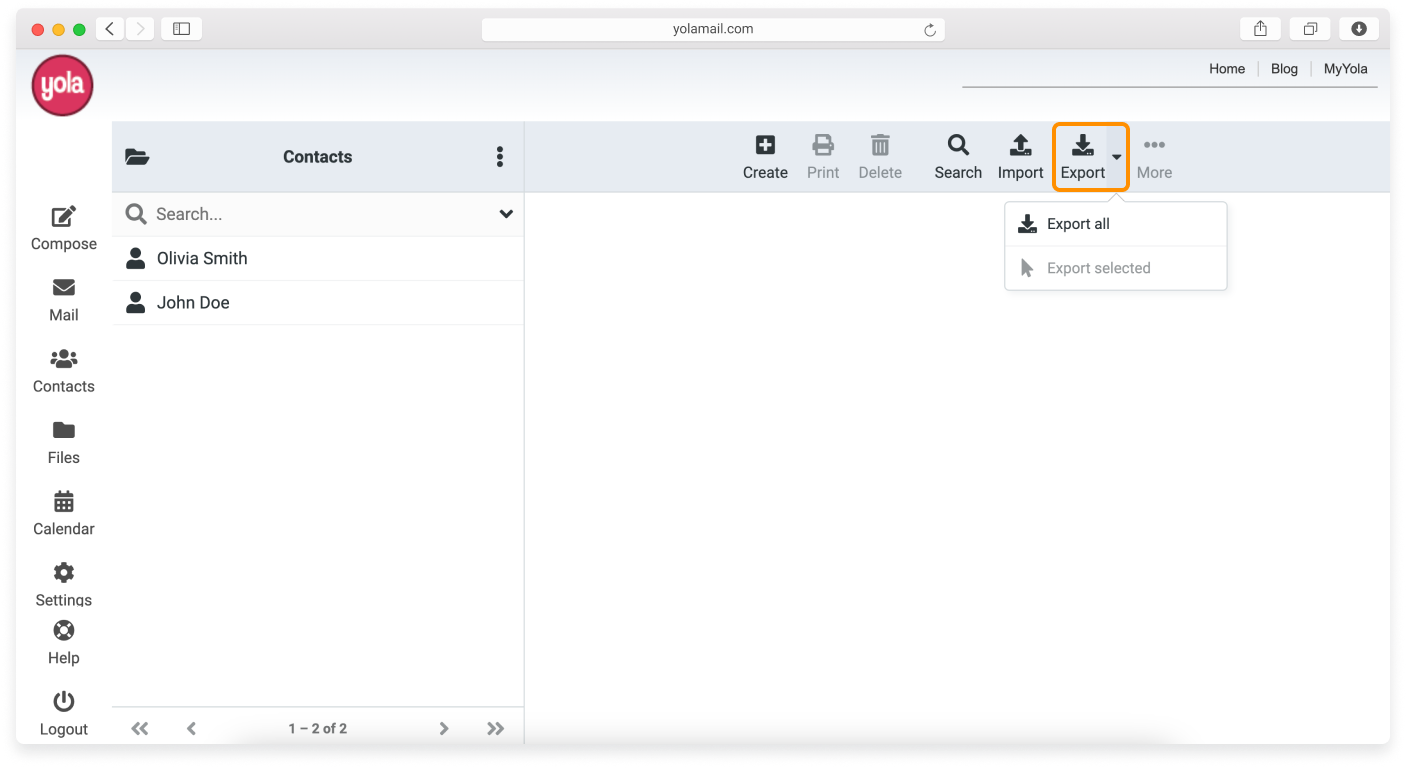Viewport: 1406px width, 768px height.
Task: Choose Export all from the menu
Action: [x=1078, y=223]
